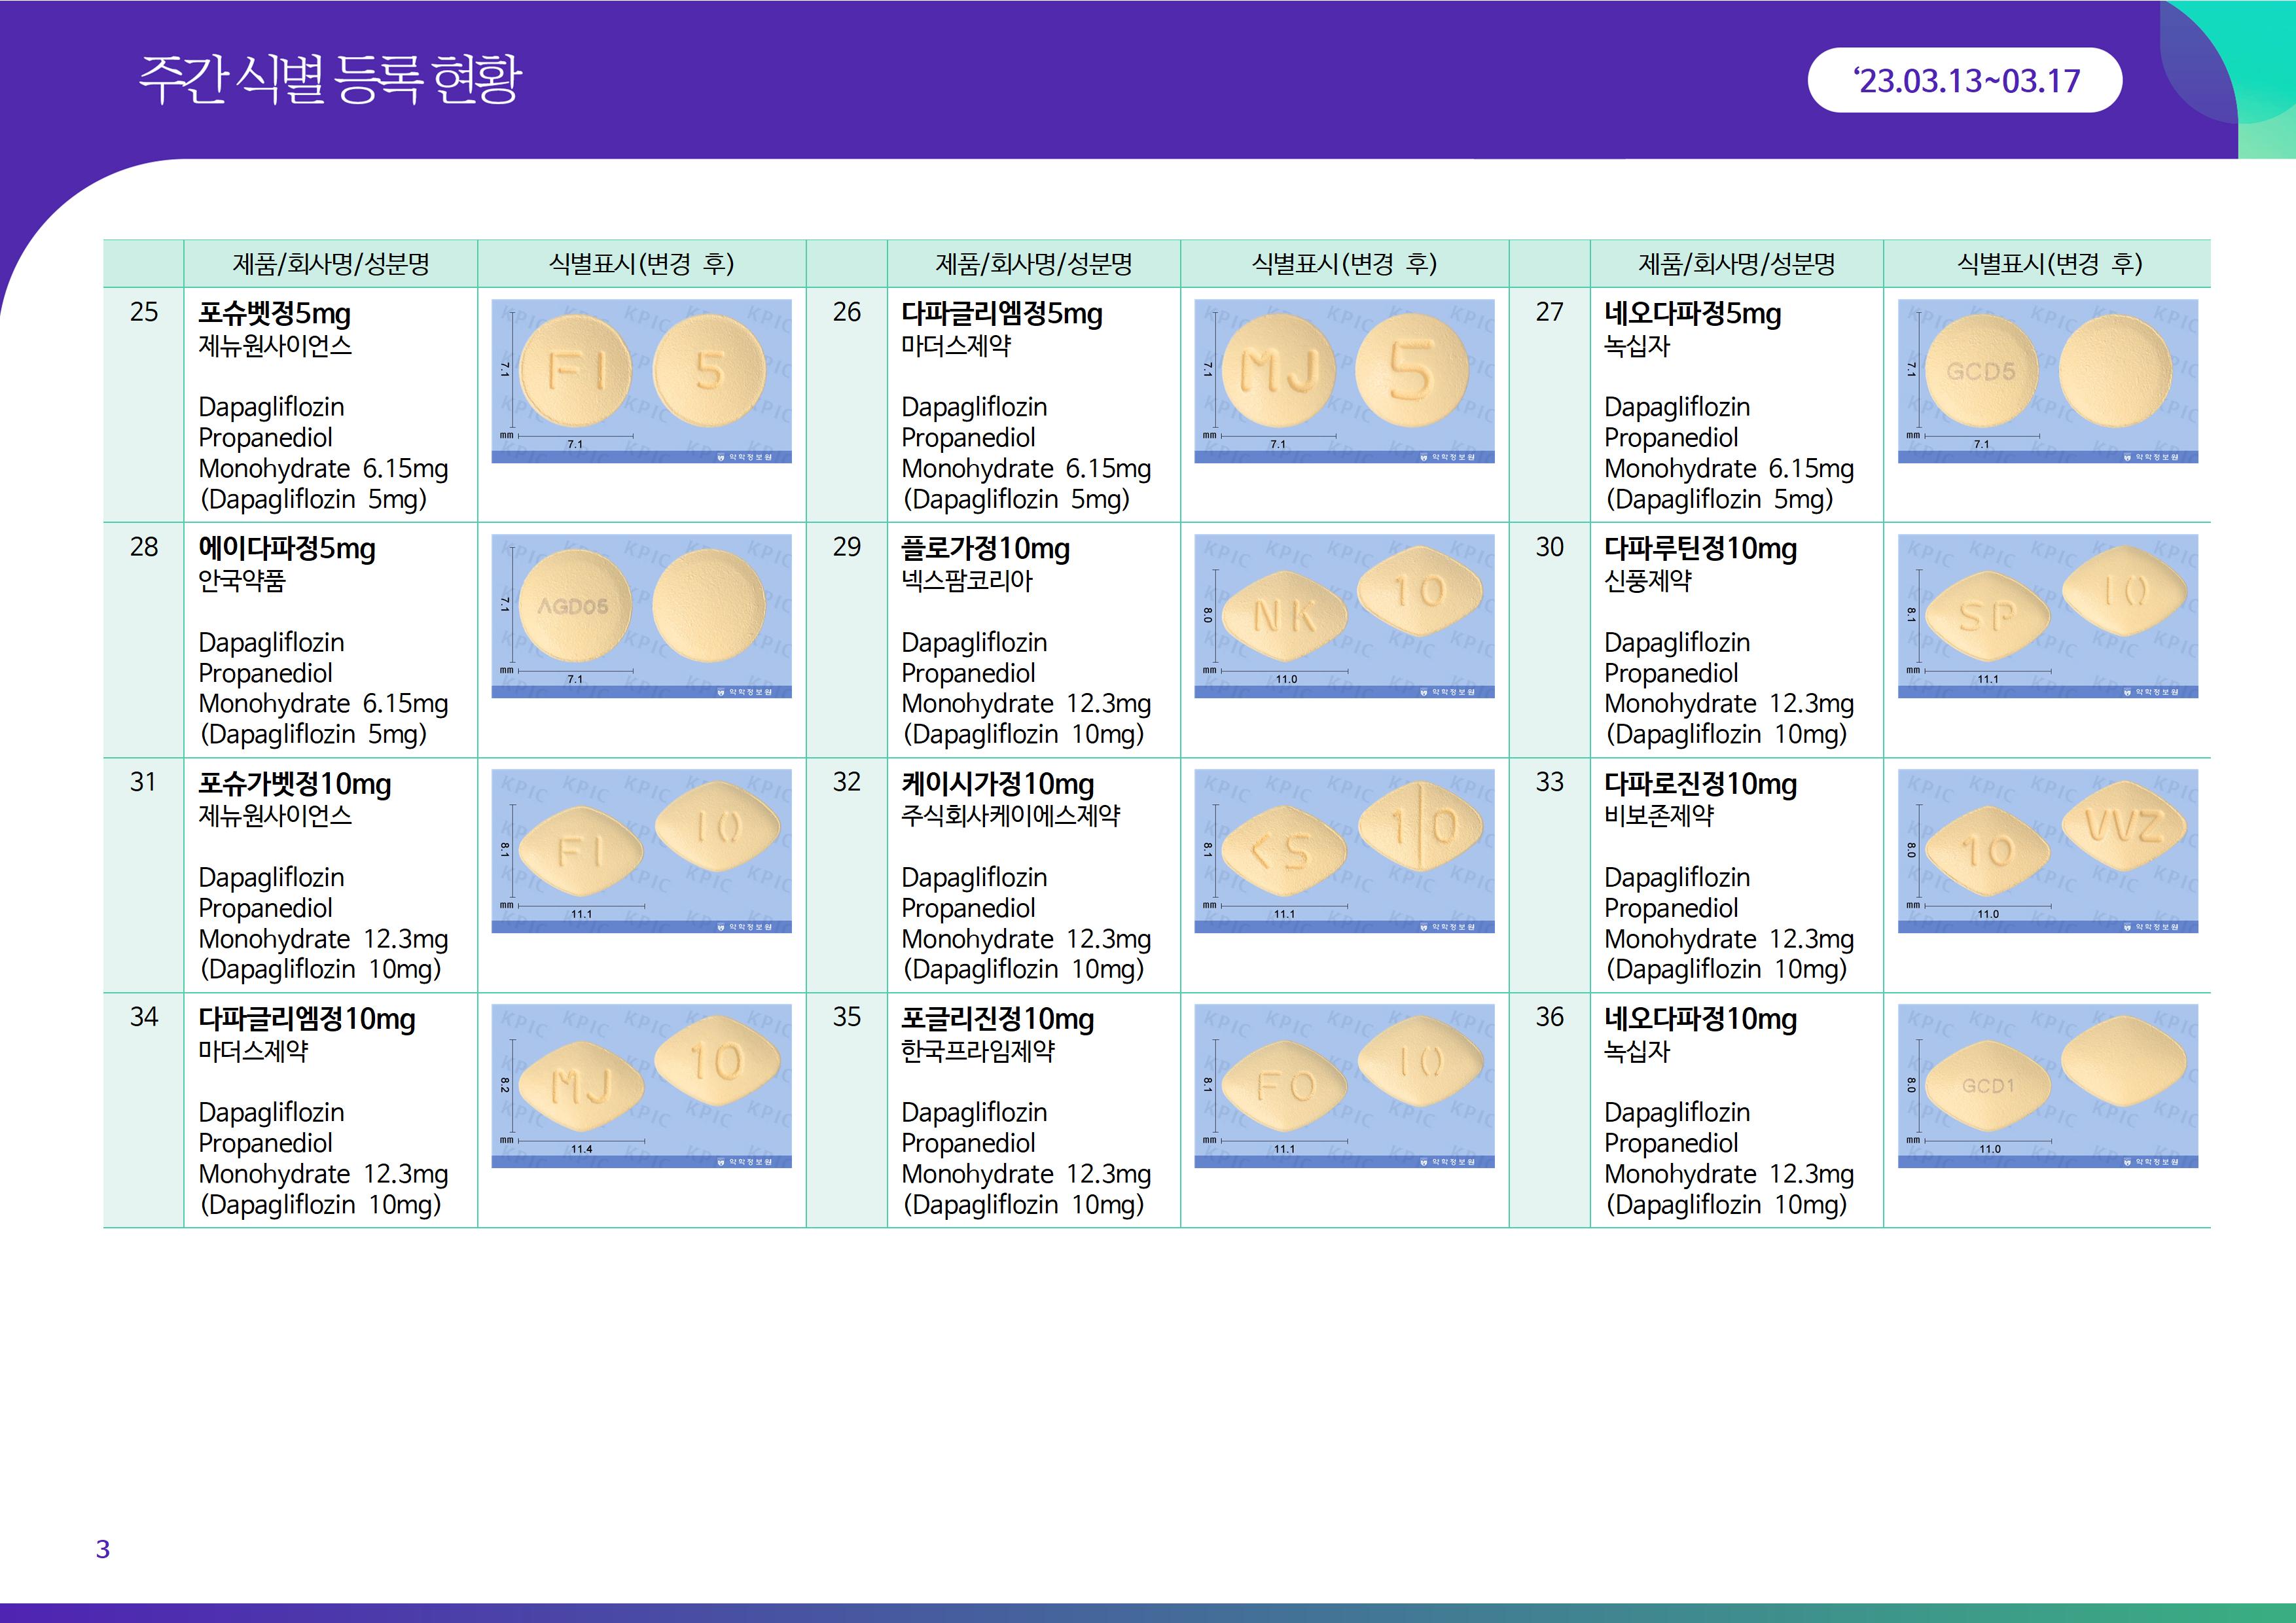The height and width of the screenshot is (1623, 2296).
Task: Click the SP 10 pill image for 다파루틴정10mg
Action: pos(2047,616)
